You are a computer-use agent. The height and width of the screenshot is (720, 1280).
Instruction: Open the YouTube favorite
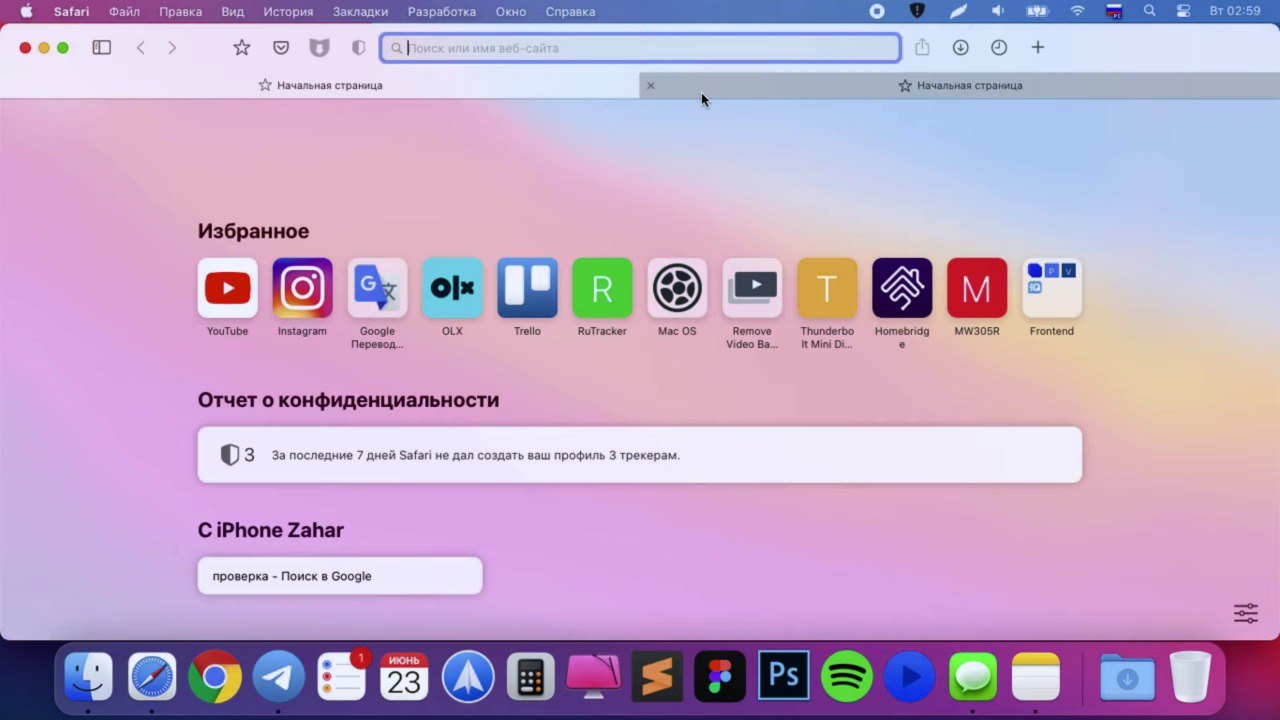(228, 288)
